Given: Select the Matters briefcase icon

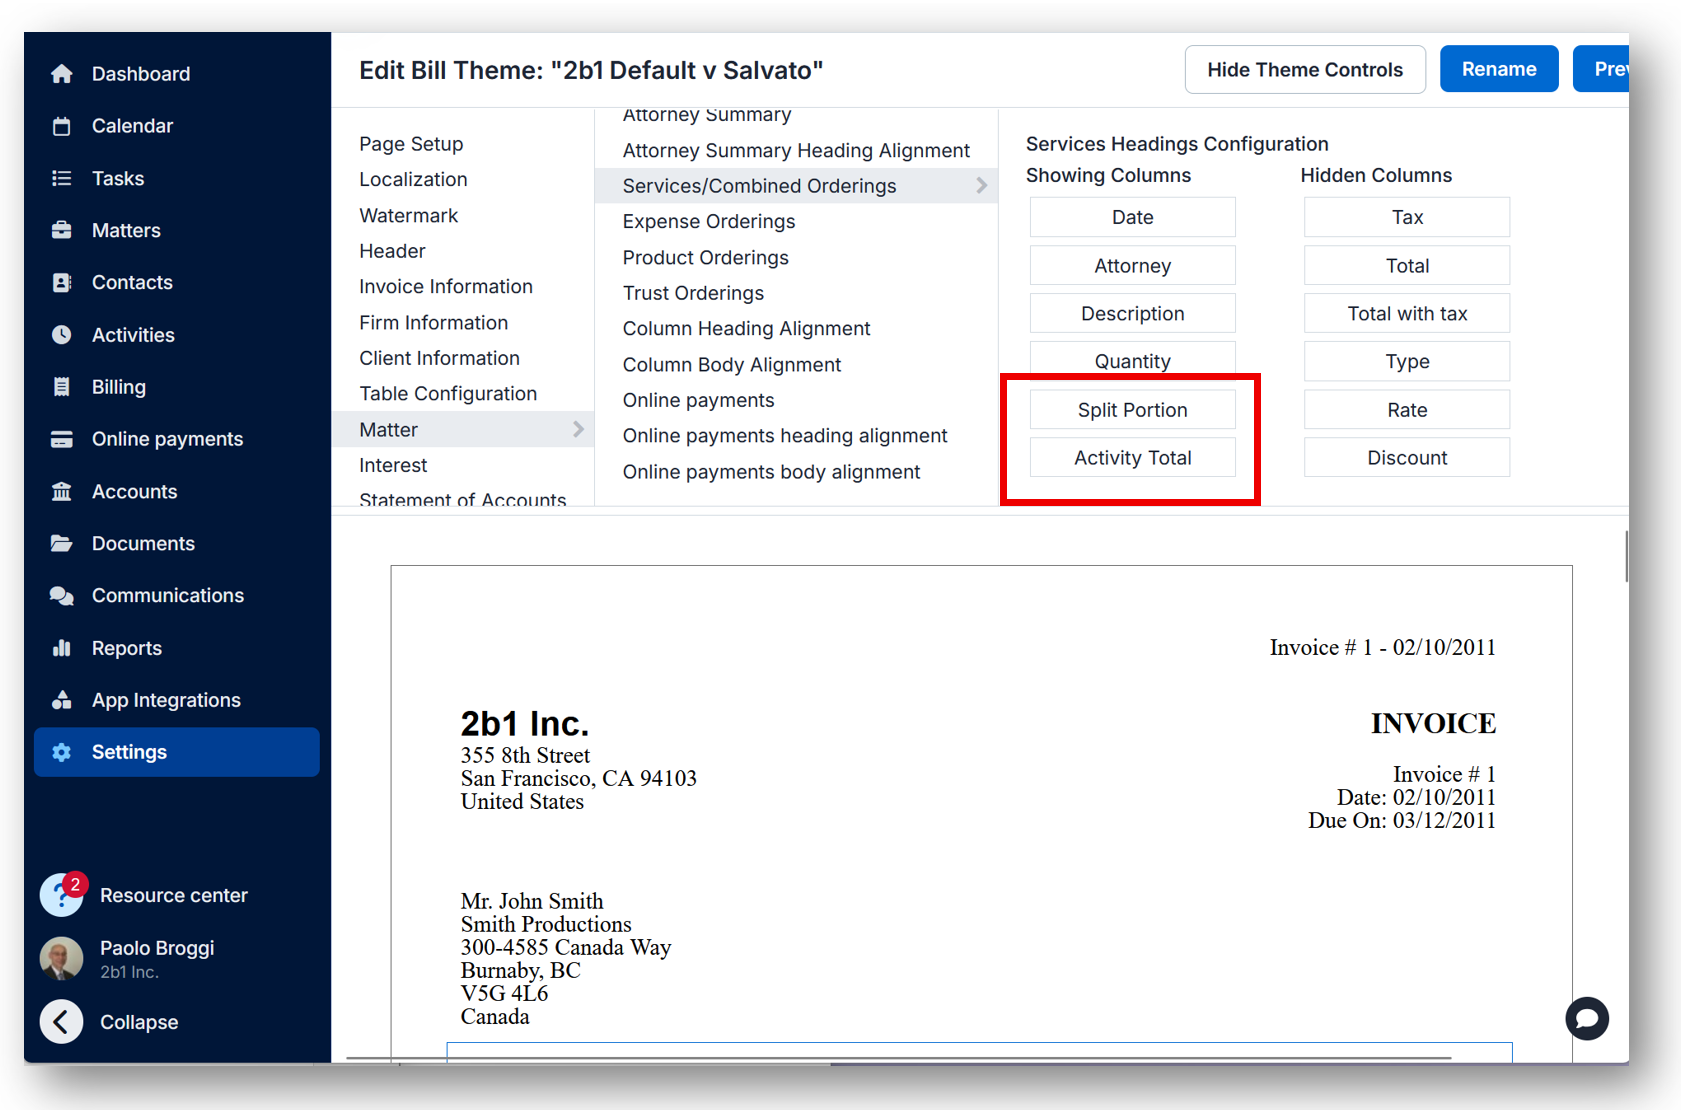Looking at the screenshot, I should point(62,230).
